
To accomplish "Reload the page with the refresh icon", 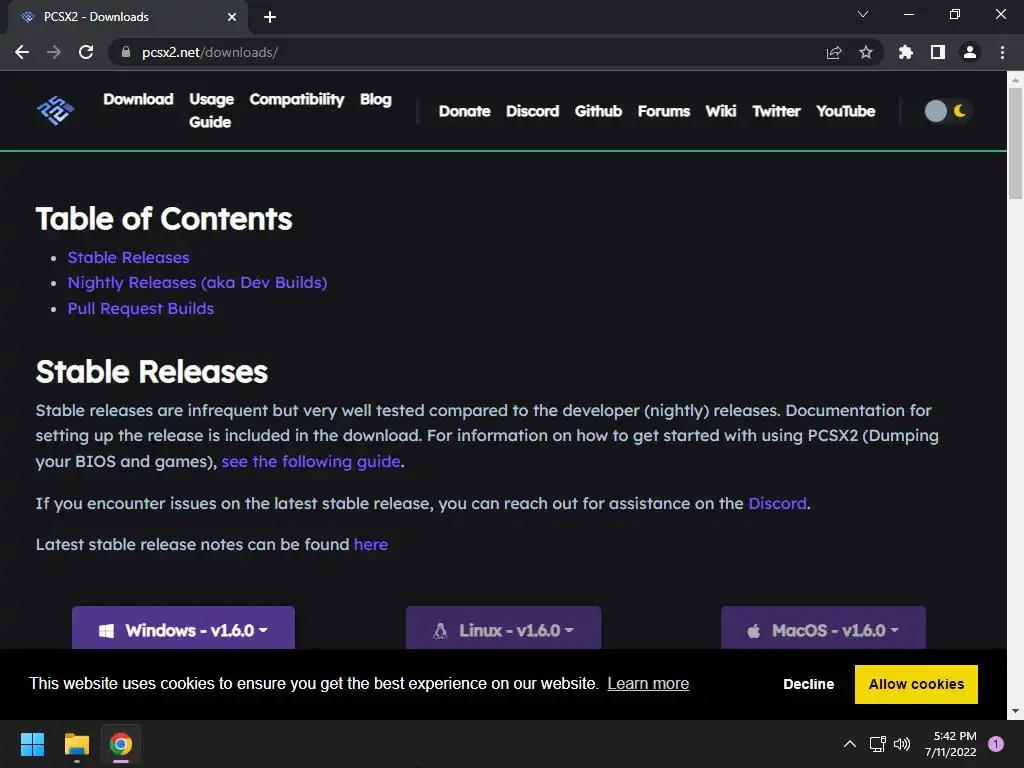I will pyautogui.click(x=86, y=52).
